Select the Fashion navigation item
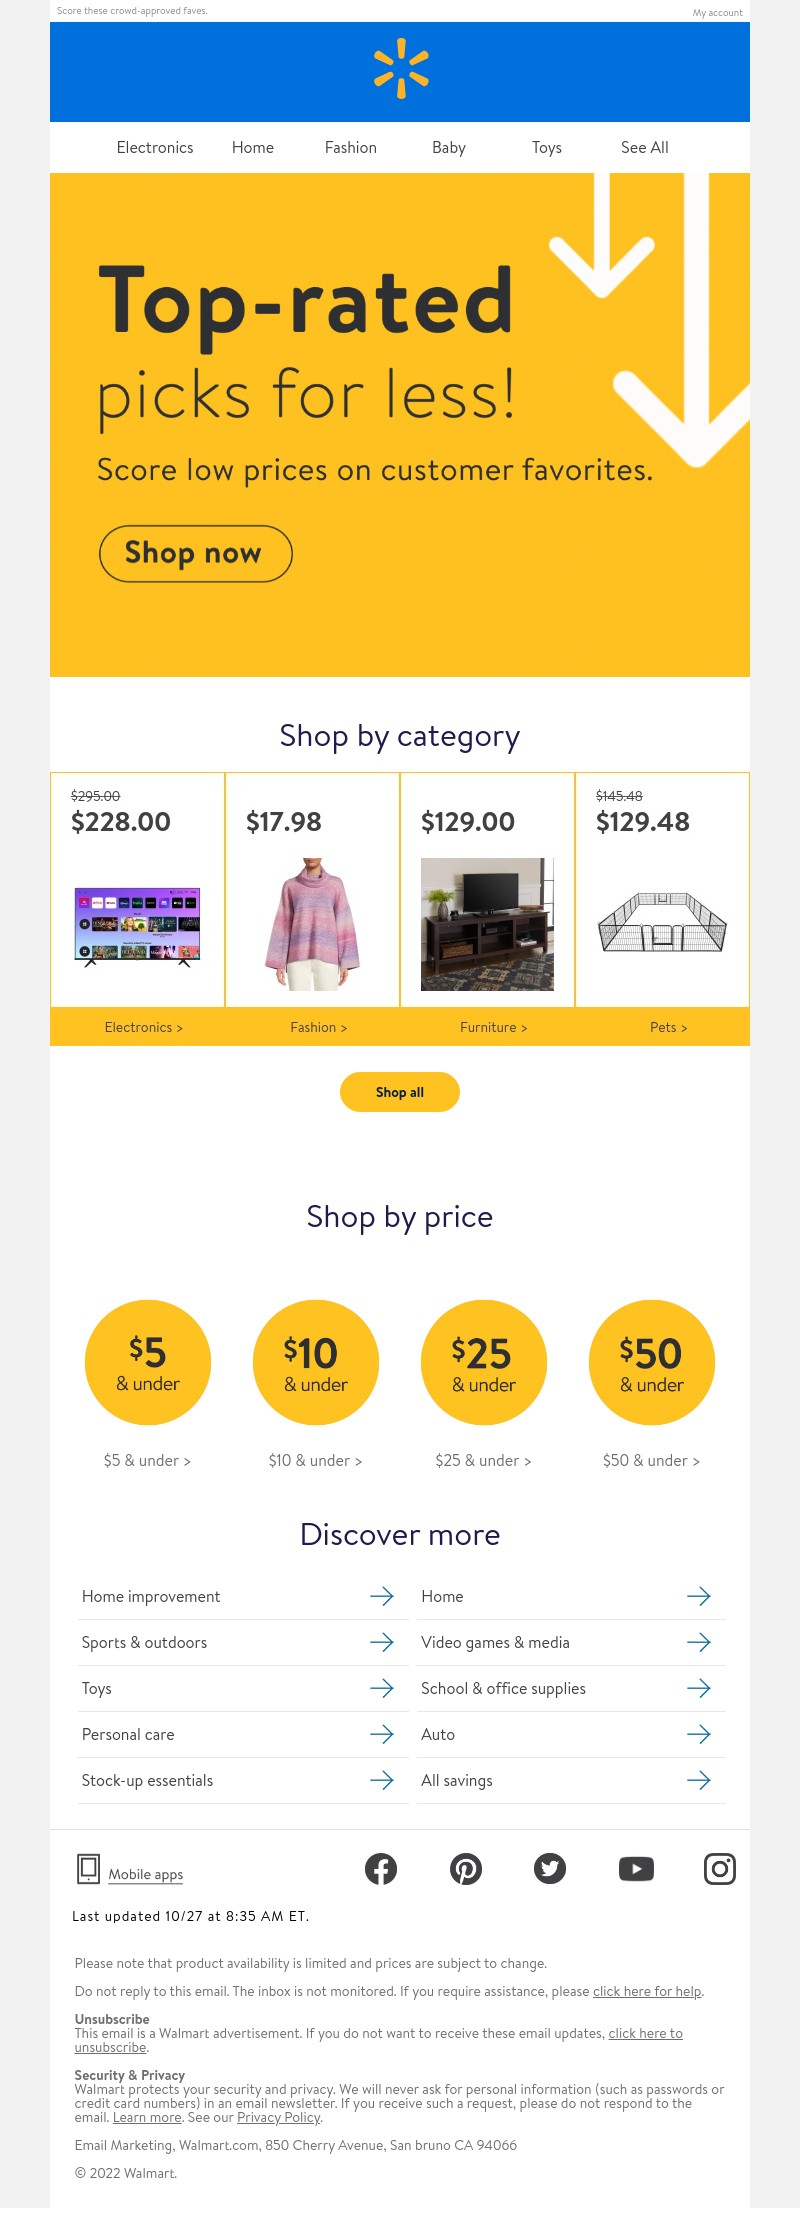Viewport: 800px width, 2230px height. click(x=351, y=147)
